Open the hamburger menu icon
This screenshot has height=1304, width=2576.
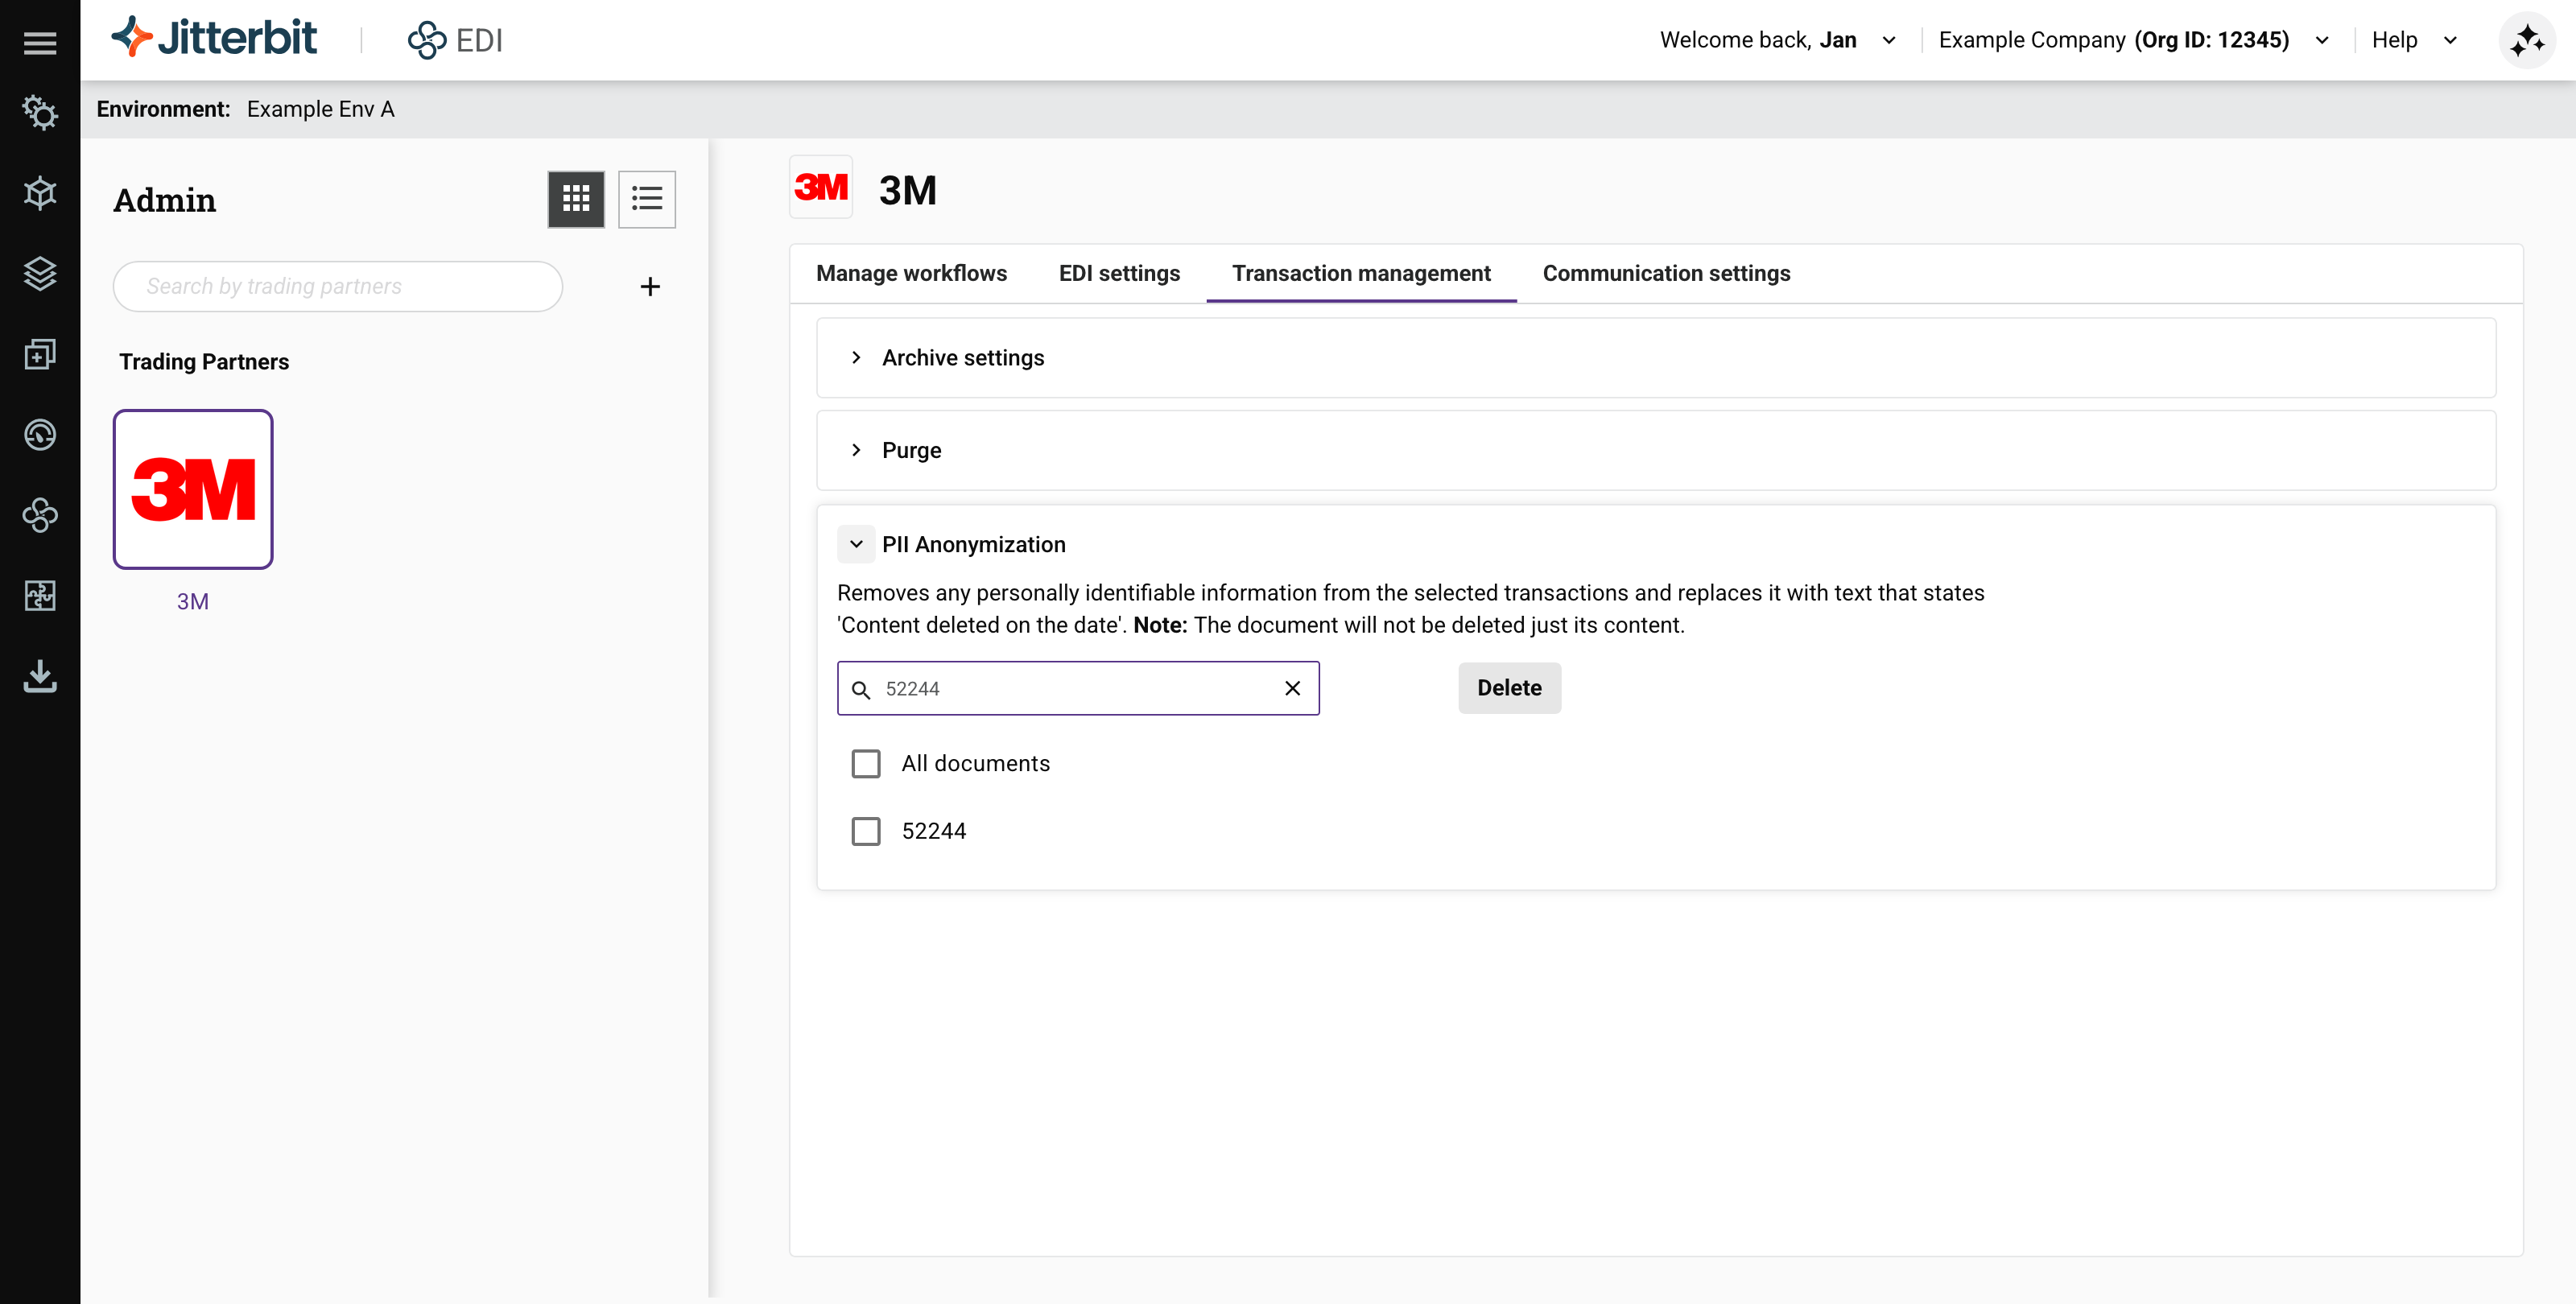click(40, 42)
